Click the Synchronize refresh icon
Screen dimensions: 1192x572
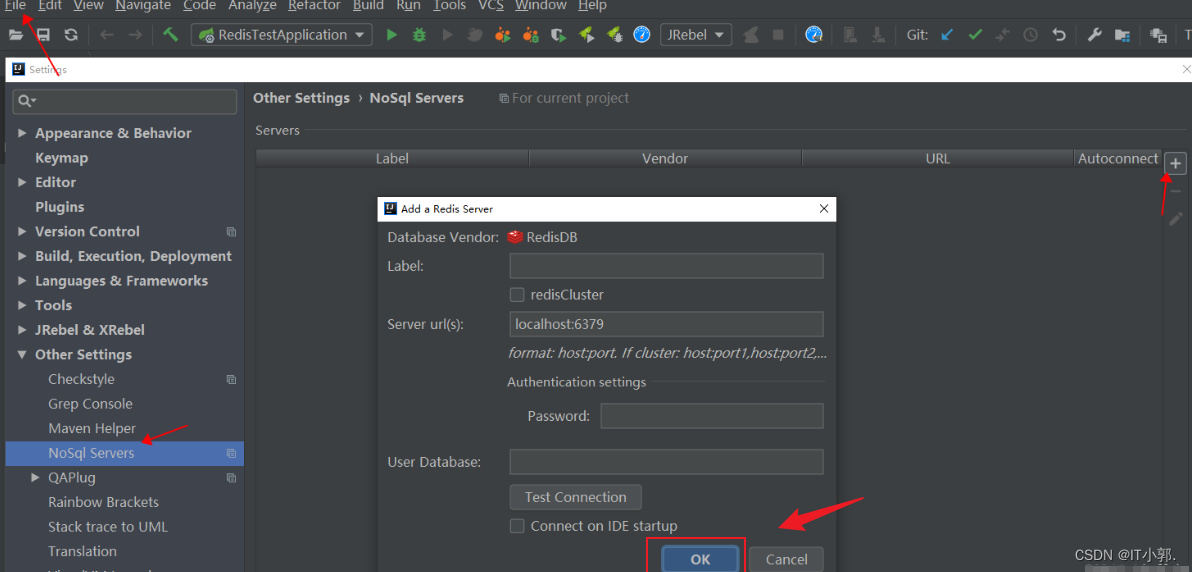coord(71,35)
